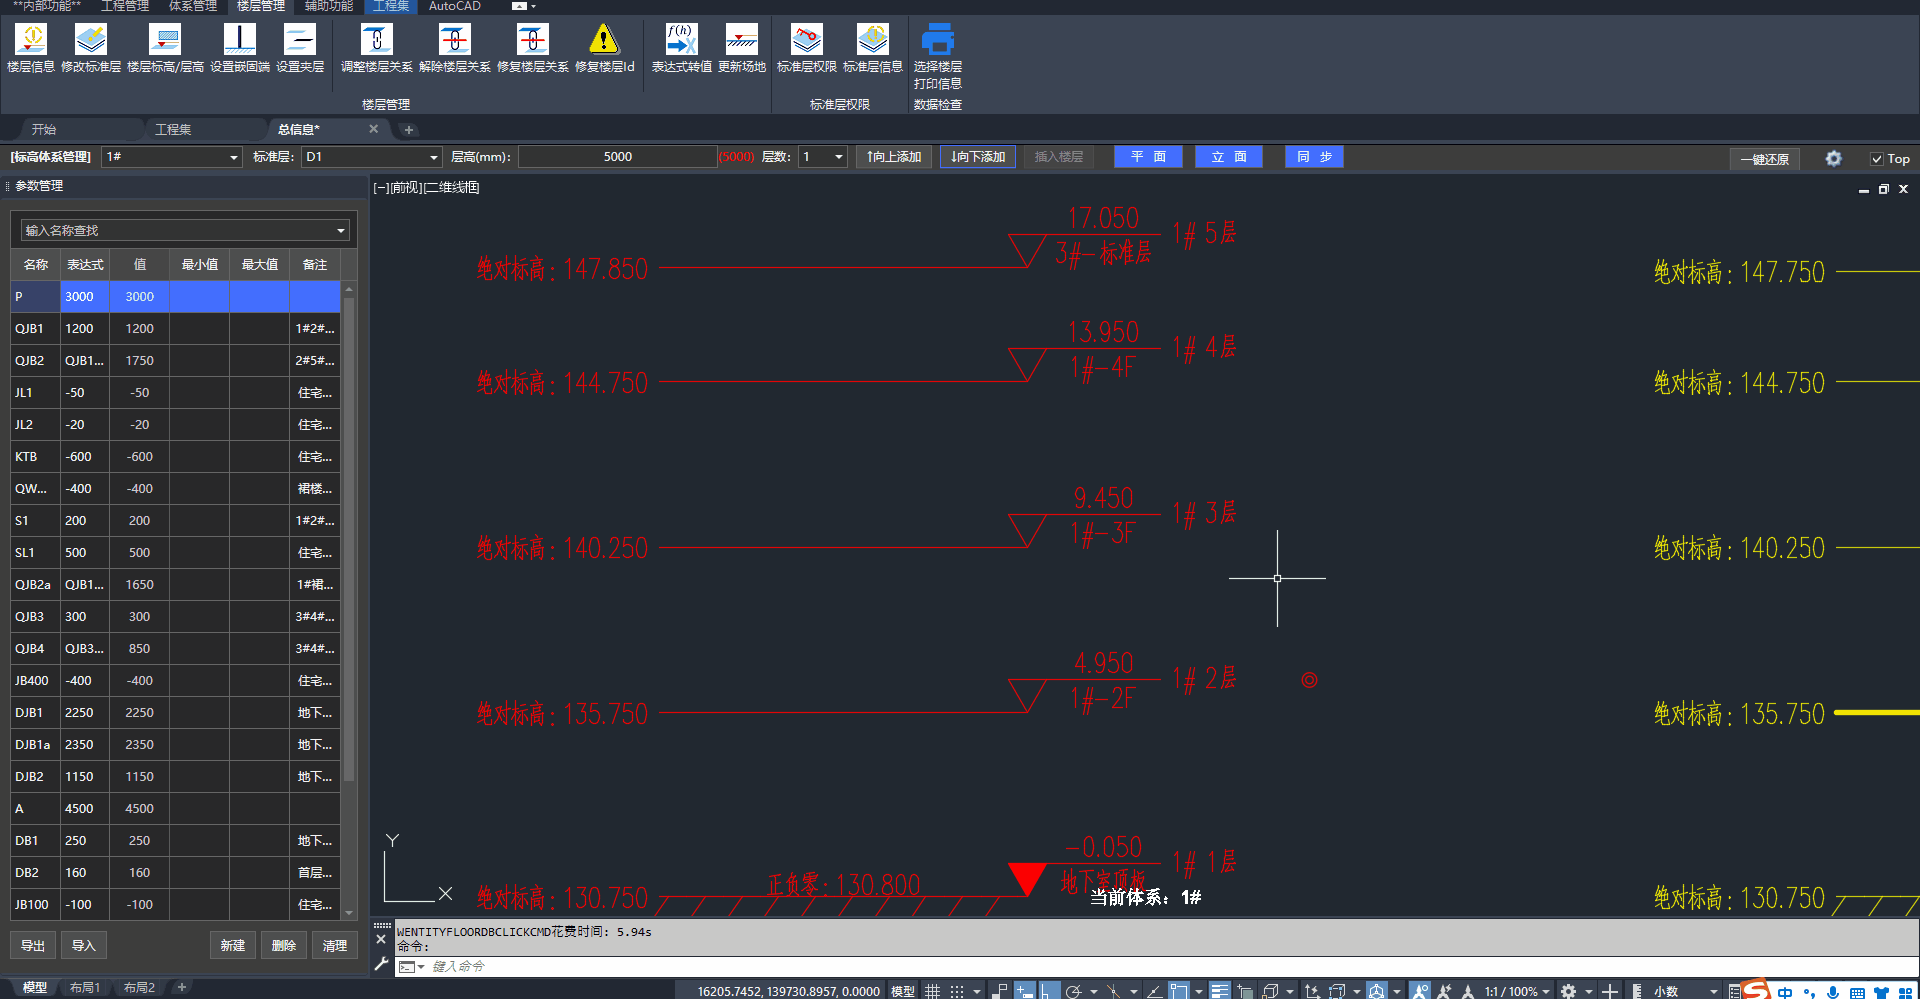Screen dimensions: 1920x999
Task: Open the 标准层 D1 dropdown
Action: tap(433, 157)
